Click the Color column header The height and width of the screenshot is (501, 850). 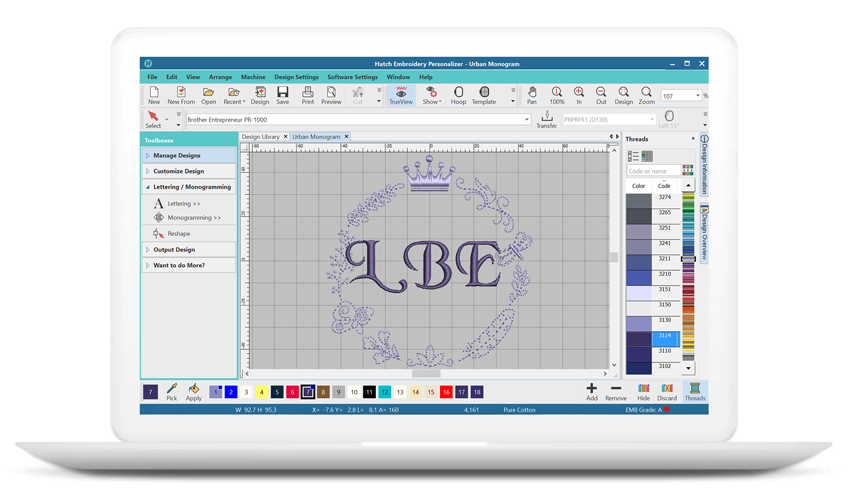click(x=639, y=185)
